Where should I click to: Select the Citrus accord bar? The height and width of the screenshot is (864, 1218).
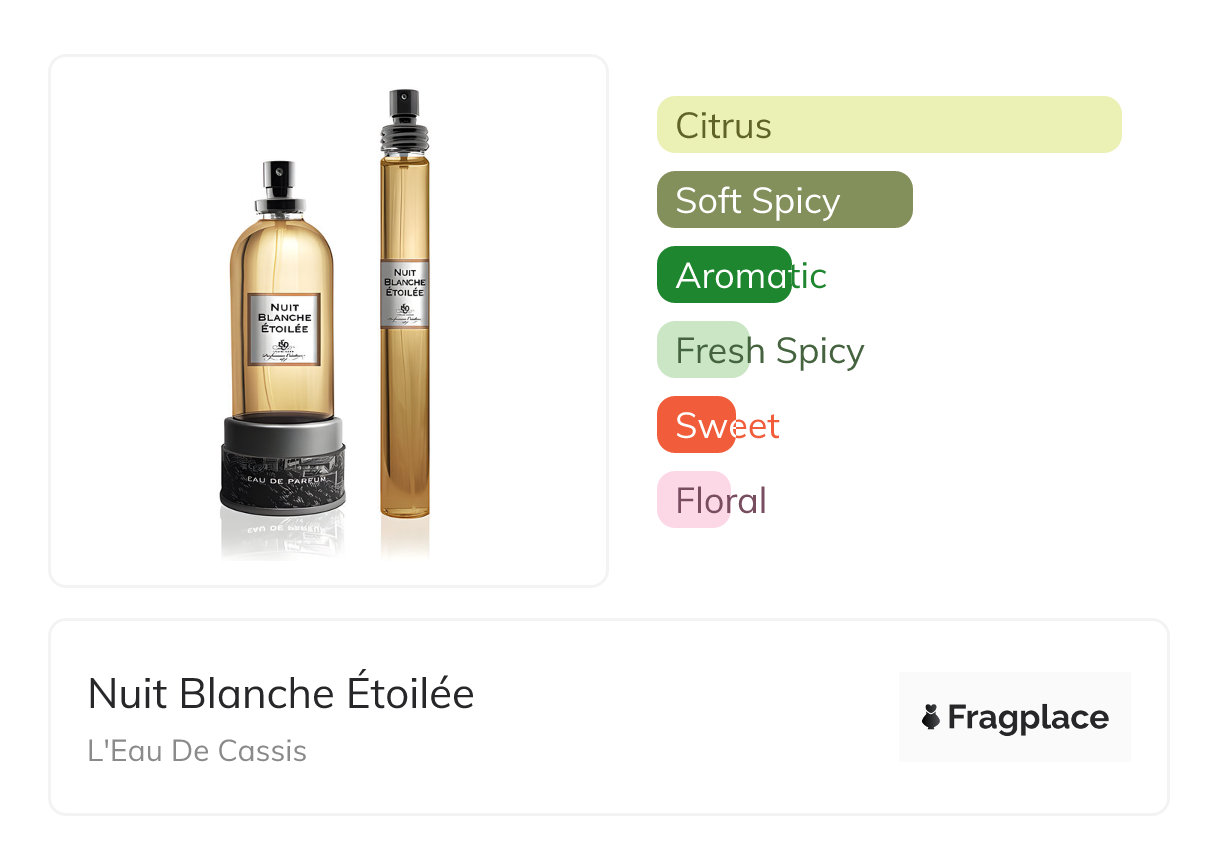pyautogui.click(x=889, y=125)
